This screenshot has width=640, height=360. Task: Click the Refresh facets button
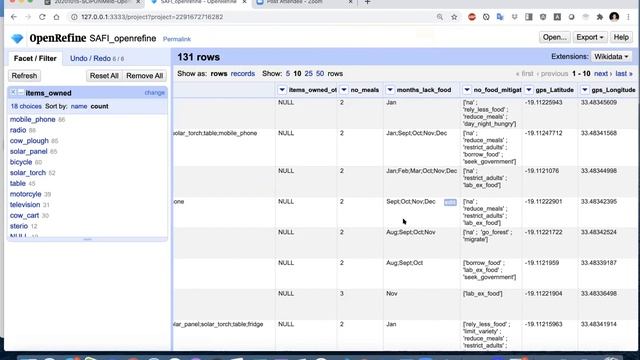point(24,76)
